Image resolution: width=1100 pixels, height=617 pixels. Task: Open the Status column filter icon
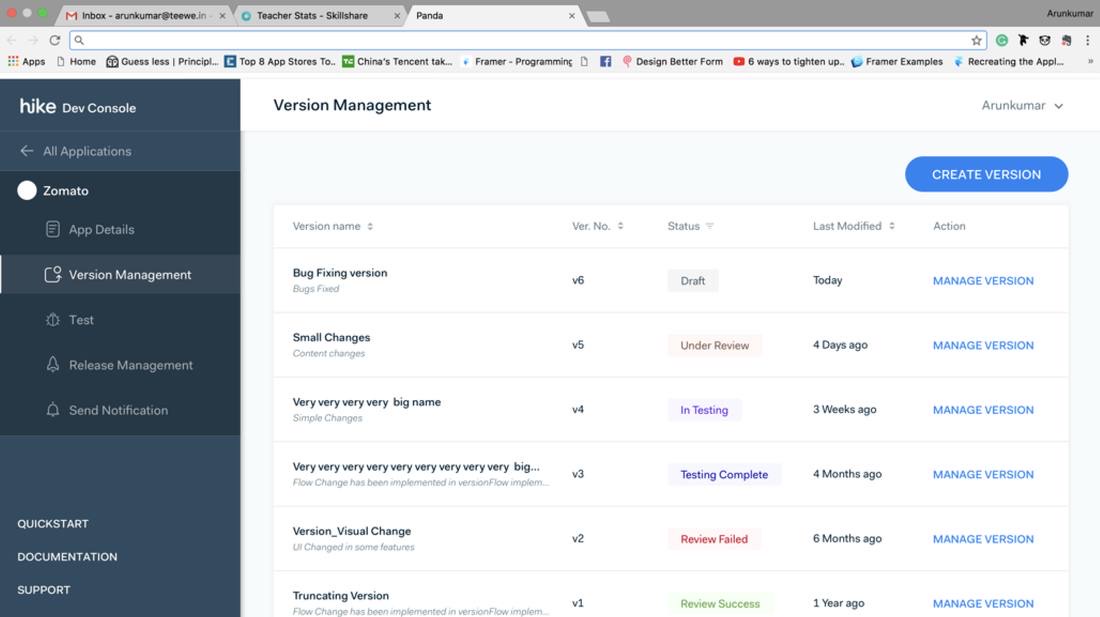tap(709, 226)
